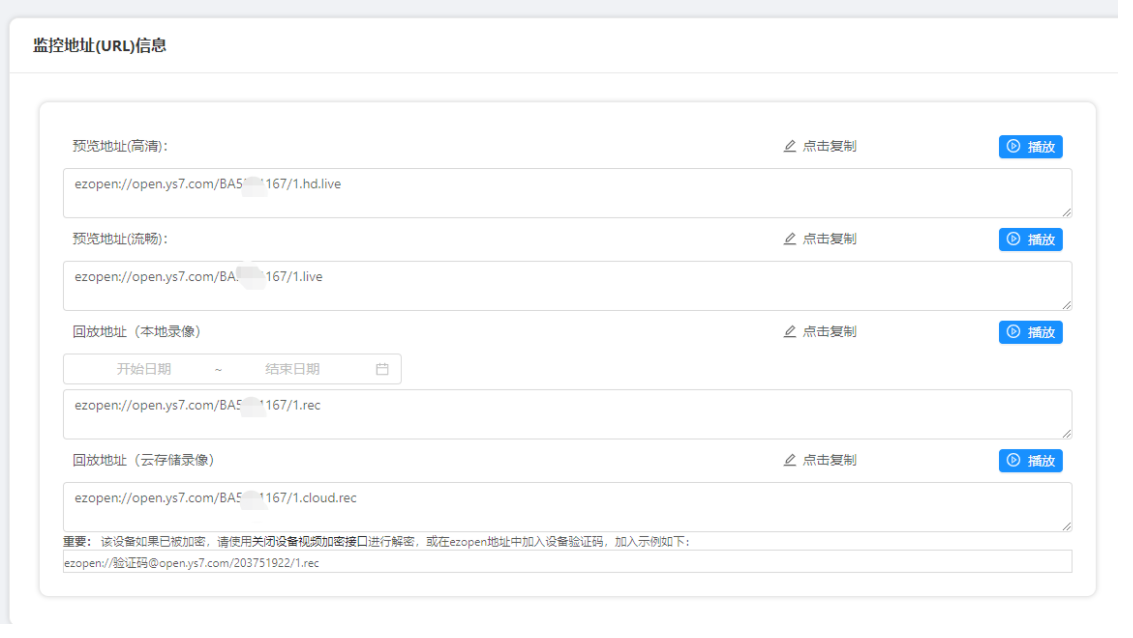Image resolution: width=1133 pixels, height=638 pixels.
Task: Open the 开始日期 start date picker
Action: (144, 369)
